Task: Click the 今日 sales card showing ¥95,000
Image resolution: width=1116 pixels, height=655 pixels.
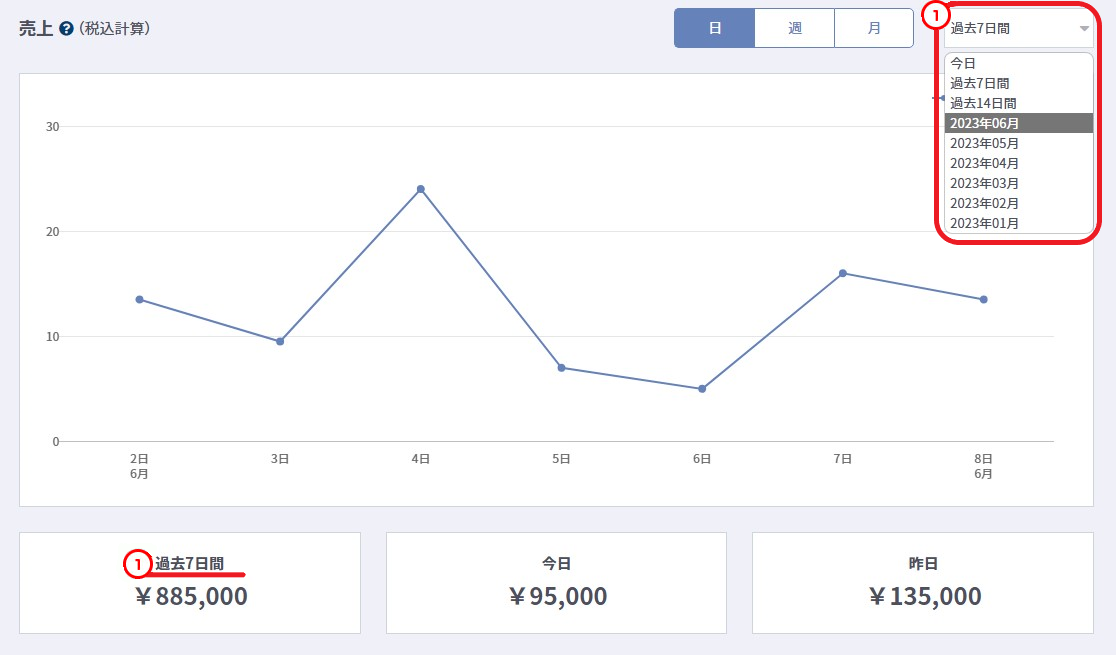Action: click(x=556, y=583)
